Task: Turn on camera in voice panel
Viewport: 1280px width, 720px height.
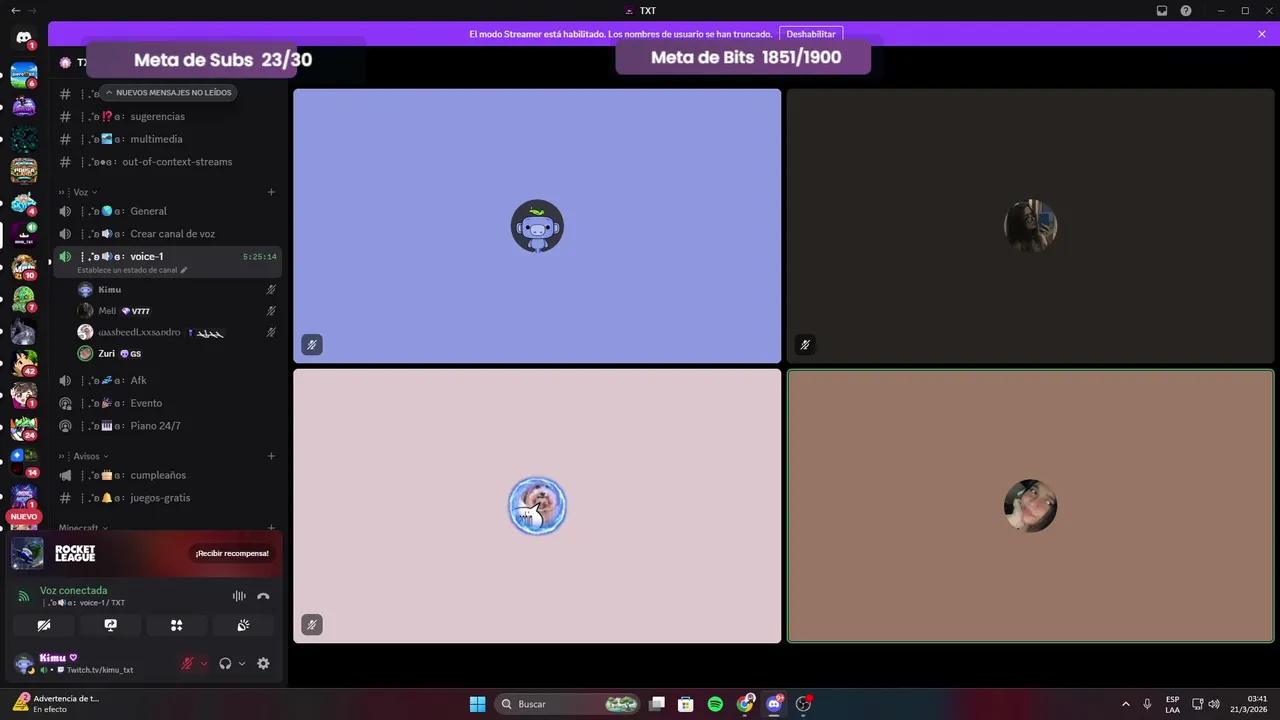Action: (x=44, y=625)
